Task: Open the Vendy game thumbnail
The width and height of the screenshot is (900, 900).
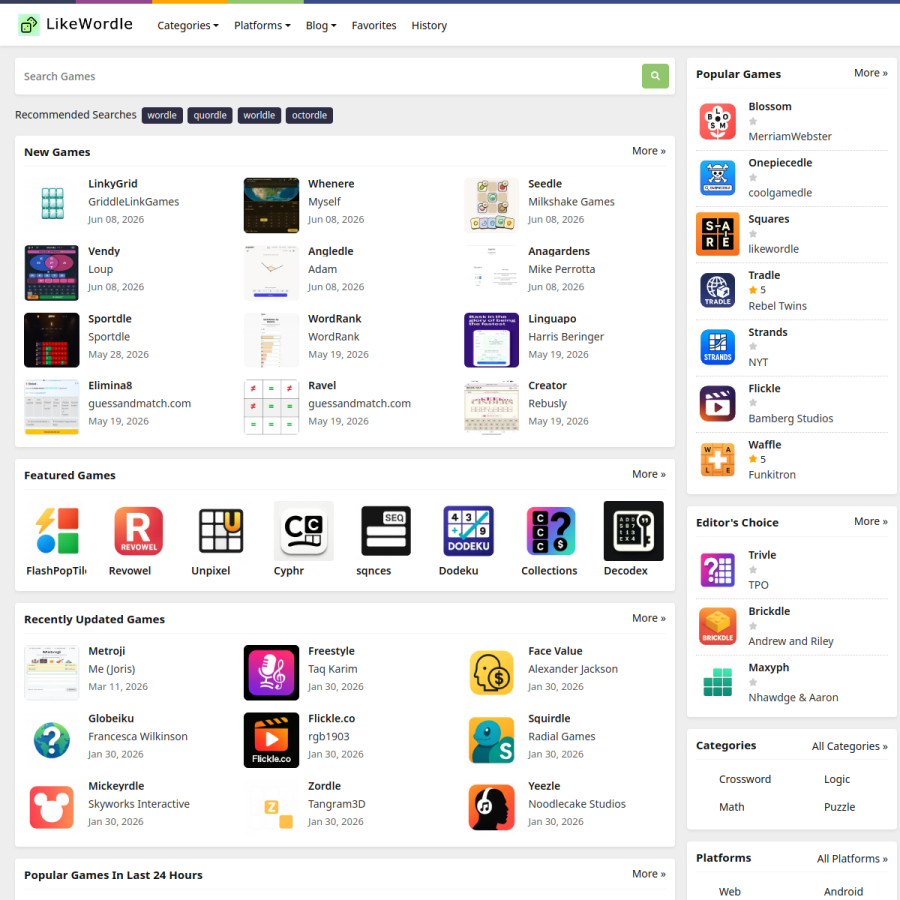Action: [x=52, y=273]
